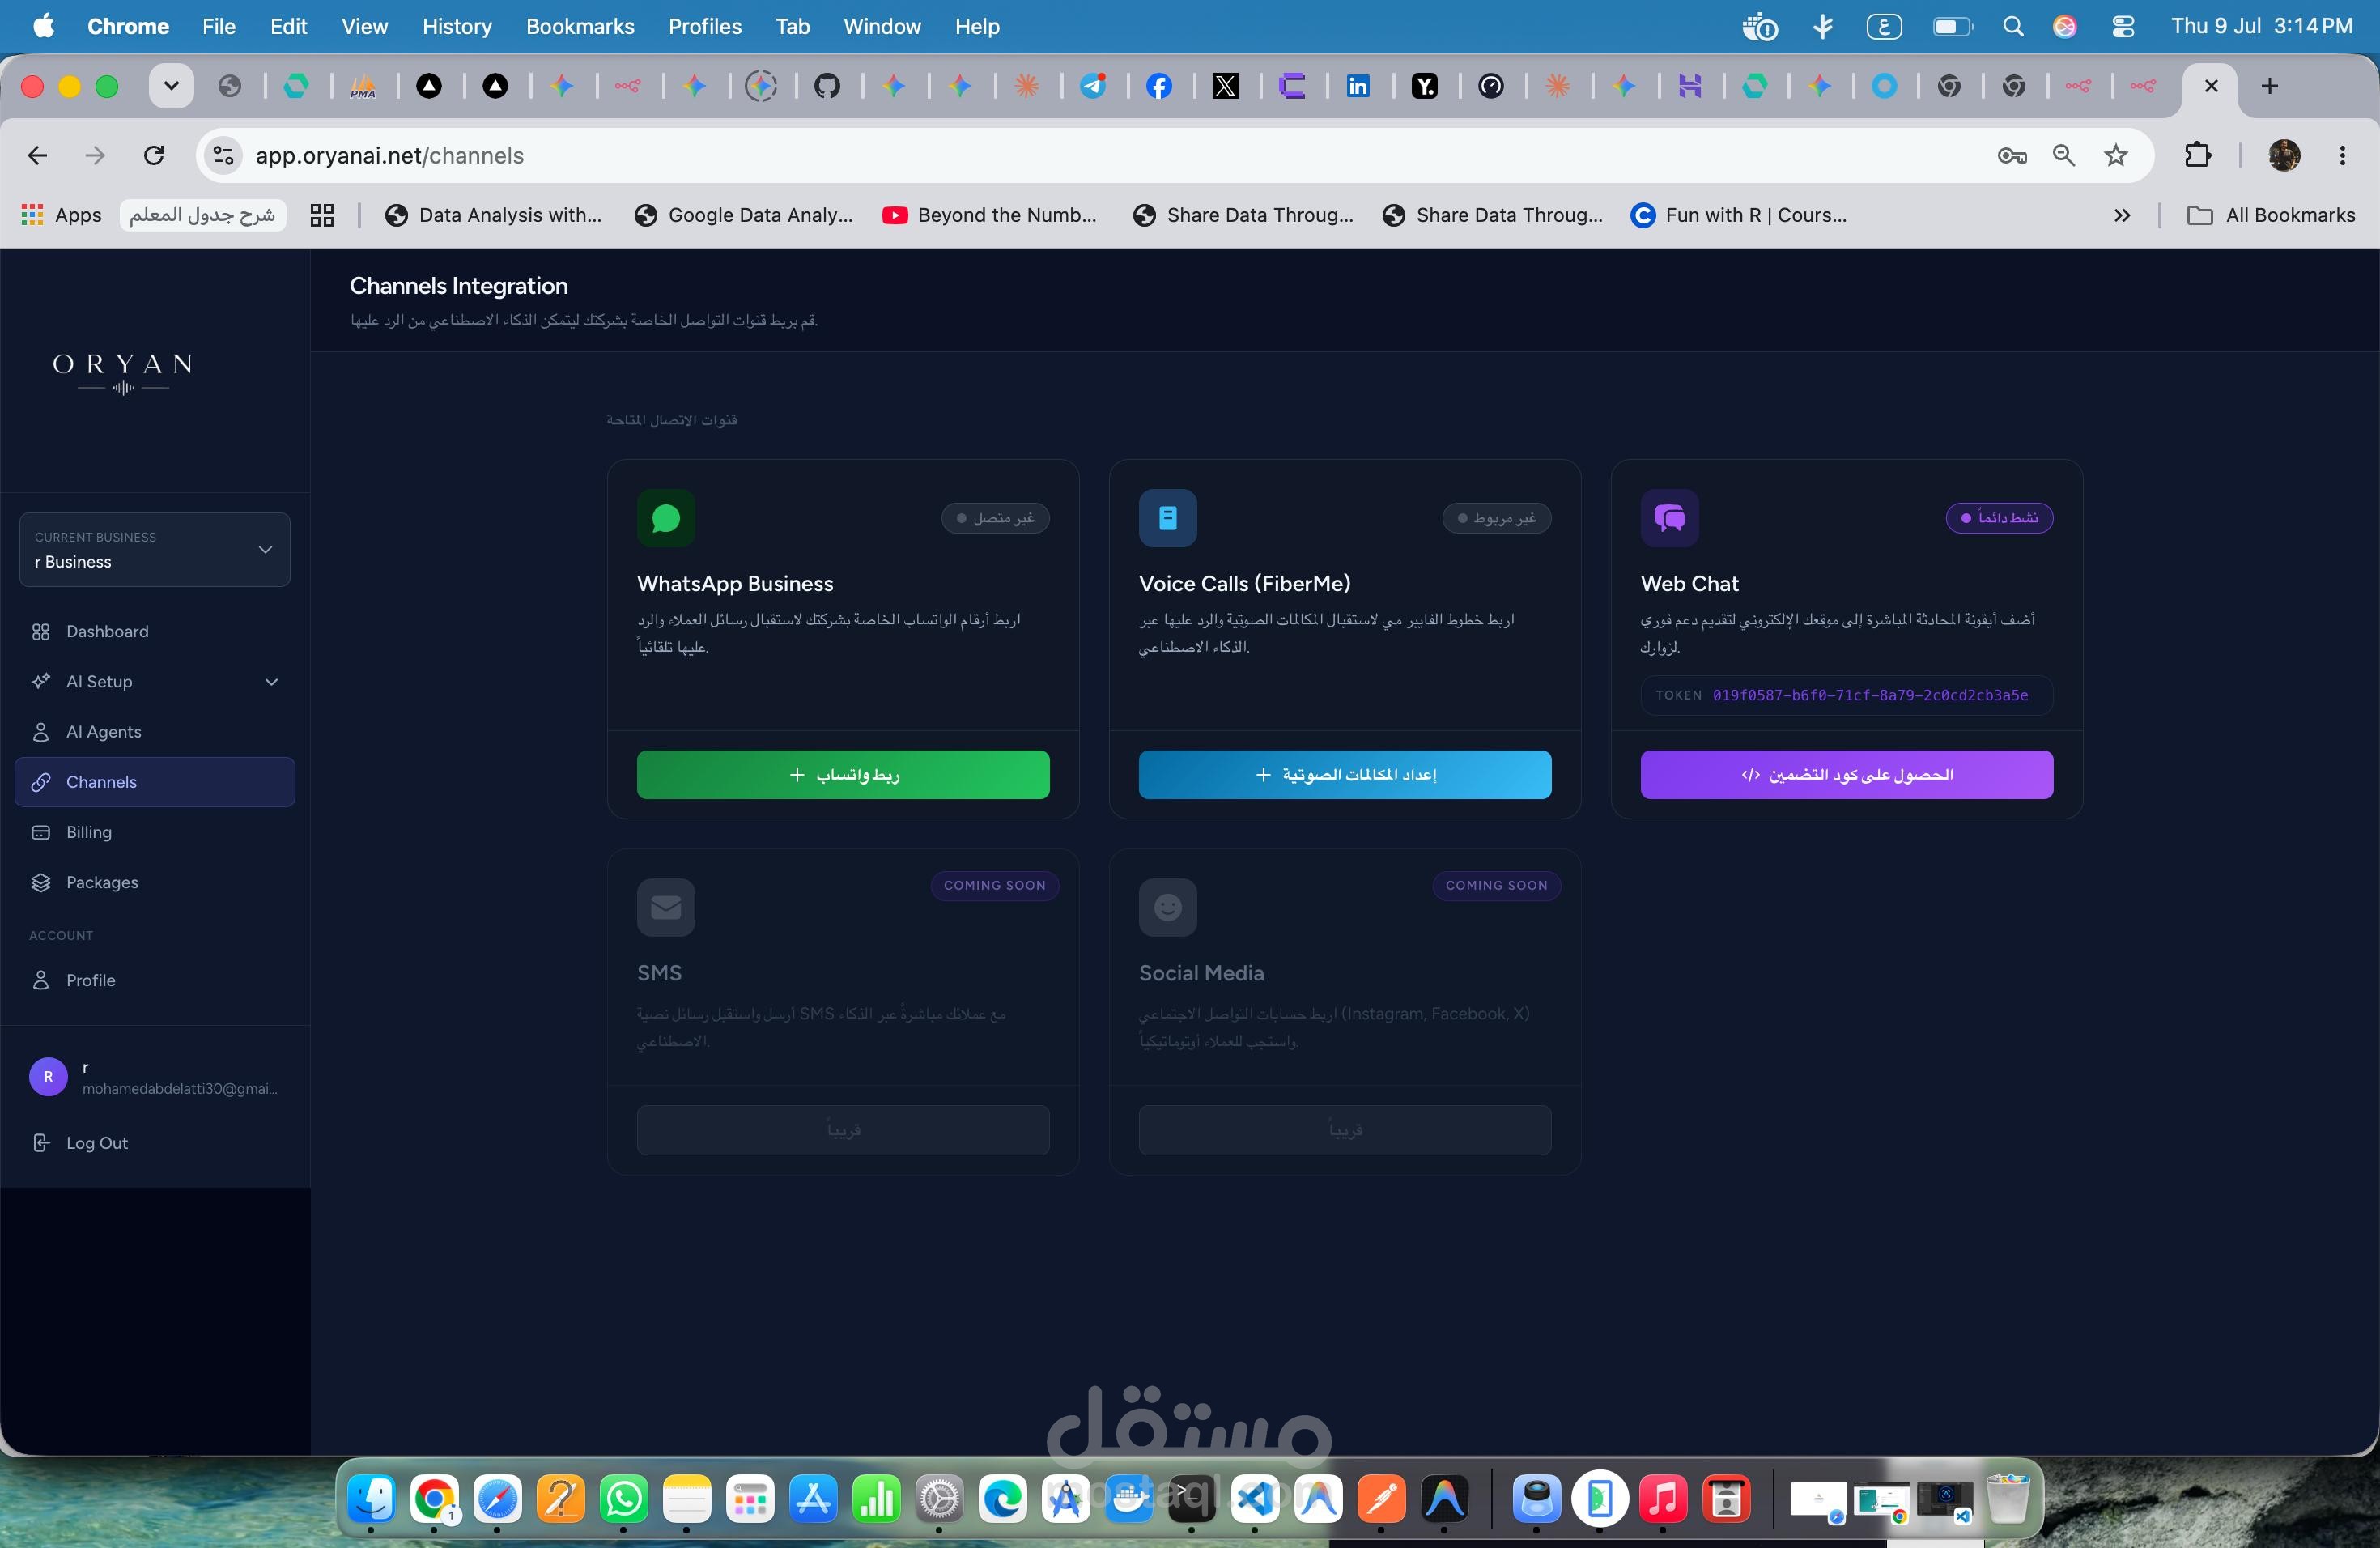Open the Bookmarks menu

[x=580, y=26]
